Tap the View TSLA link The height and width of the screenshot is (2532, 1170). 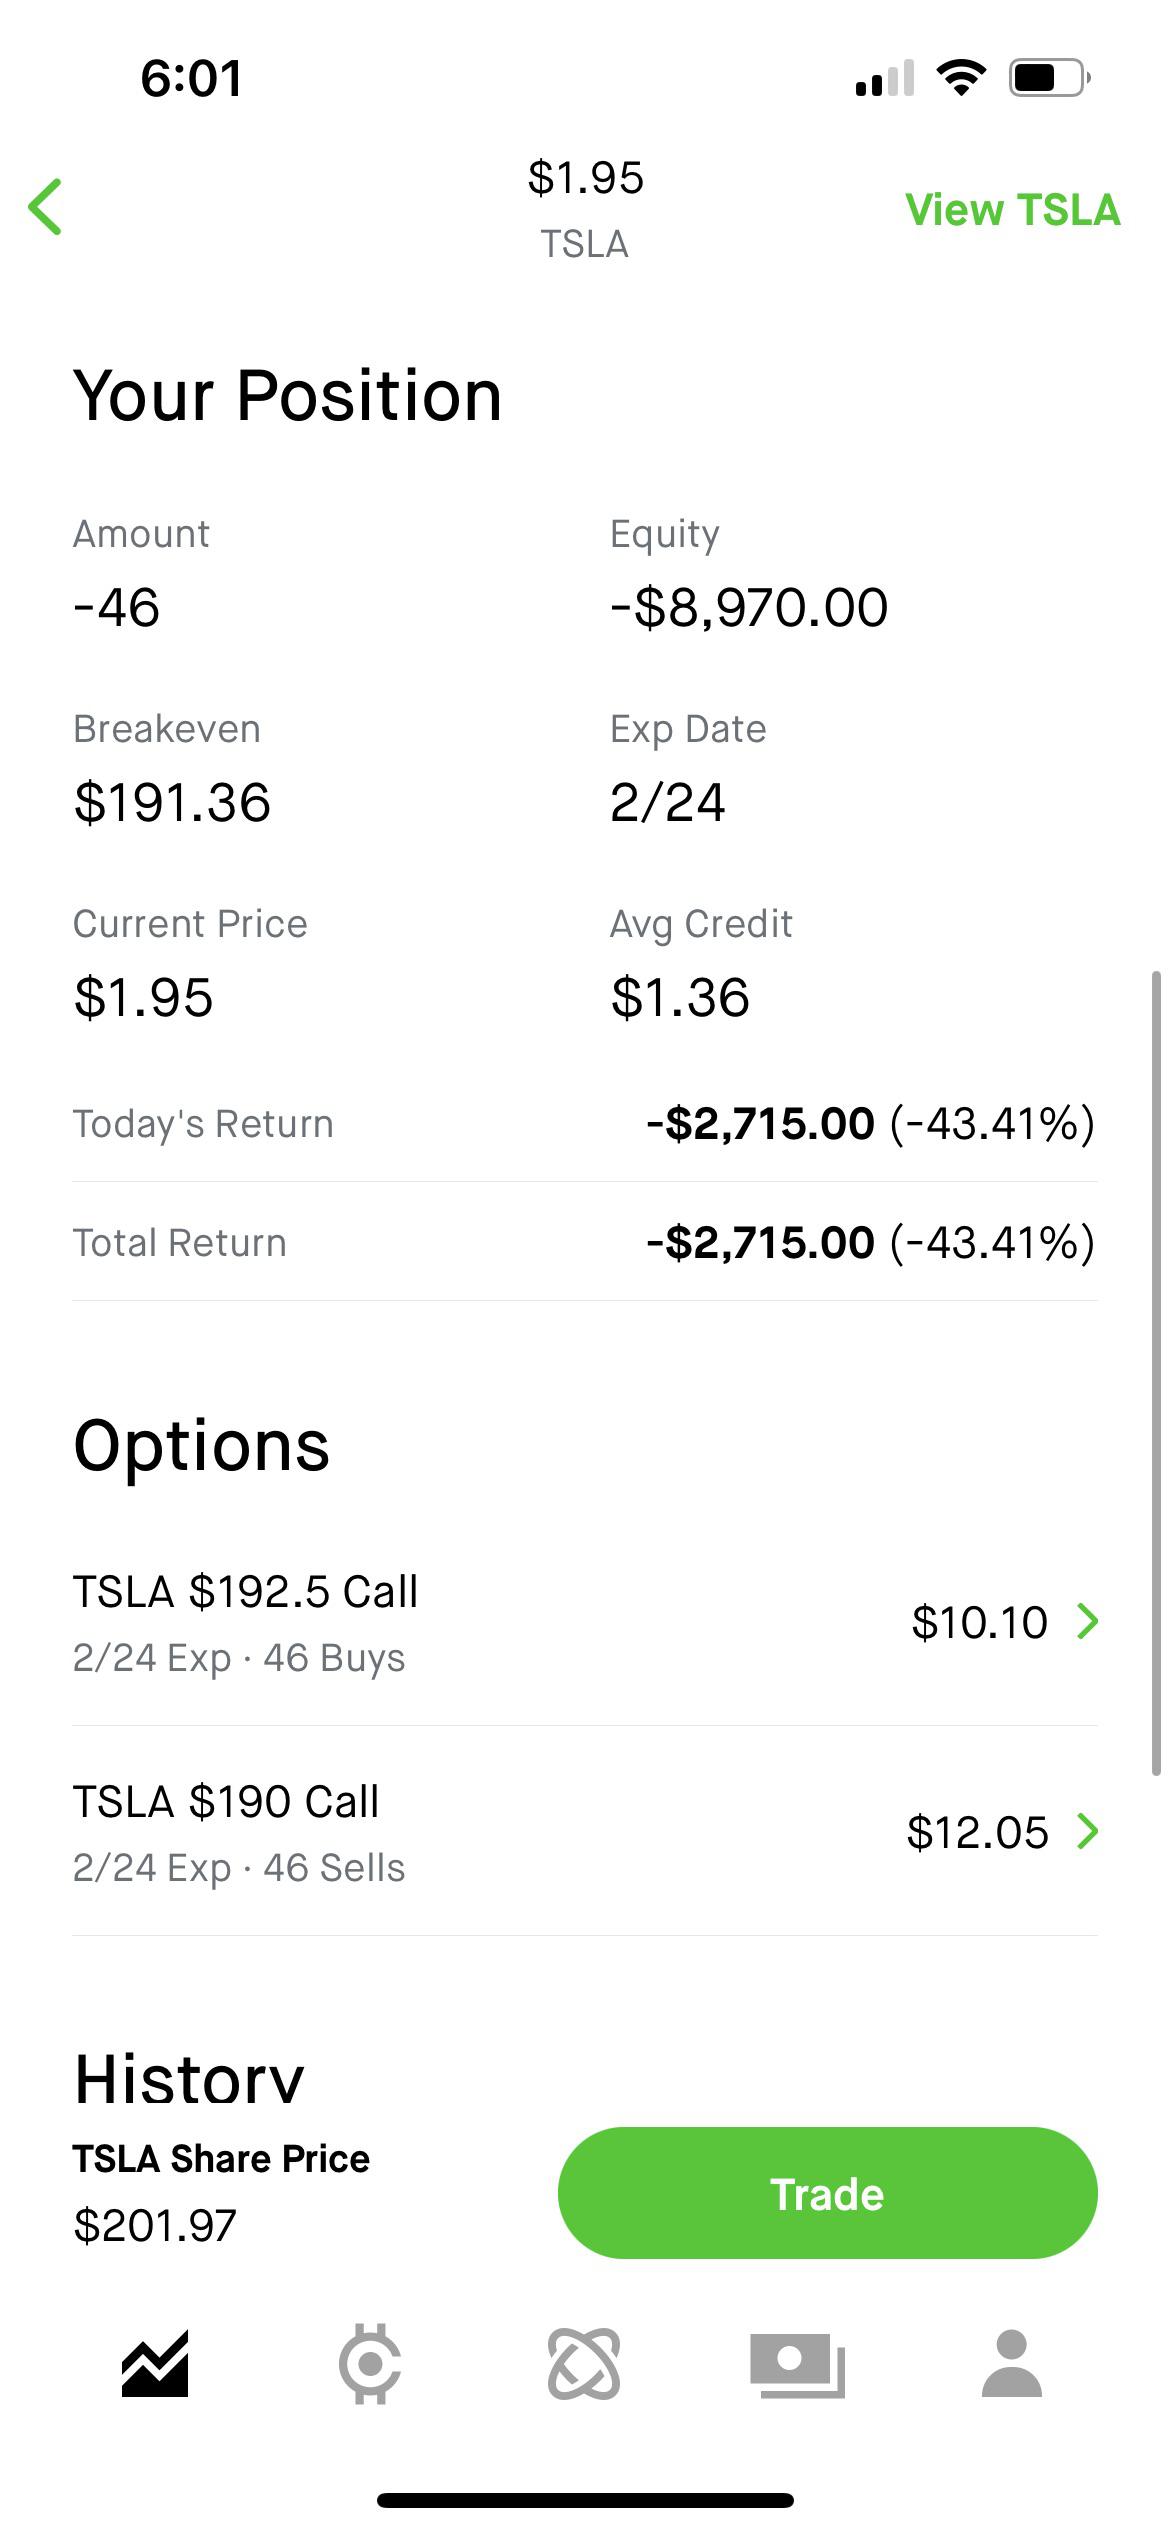[1012, 210]
